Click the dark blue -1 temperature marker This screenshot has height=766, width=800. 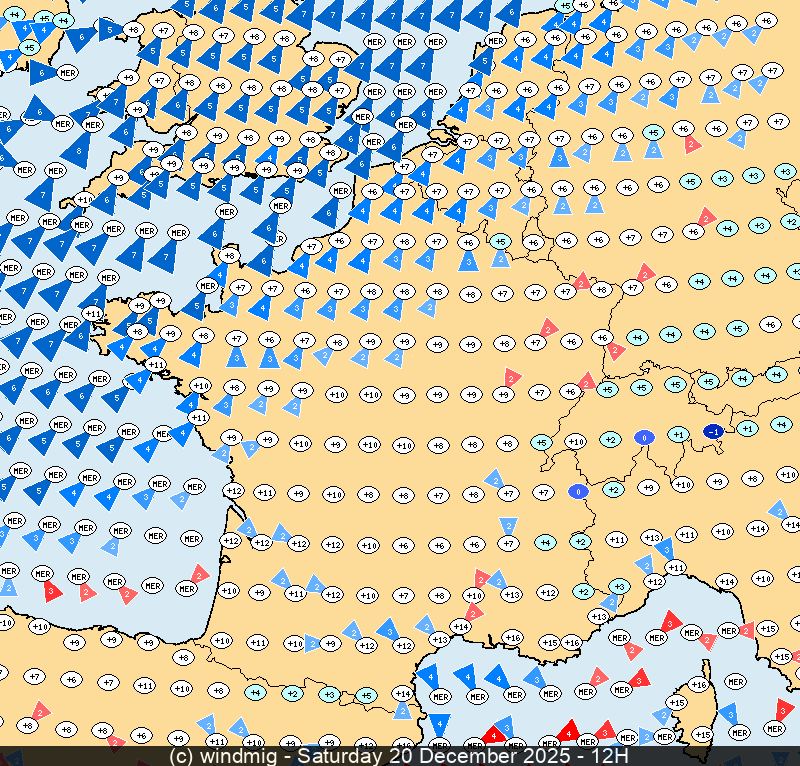713,431
